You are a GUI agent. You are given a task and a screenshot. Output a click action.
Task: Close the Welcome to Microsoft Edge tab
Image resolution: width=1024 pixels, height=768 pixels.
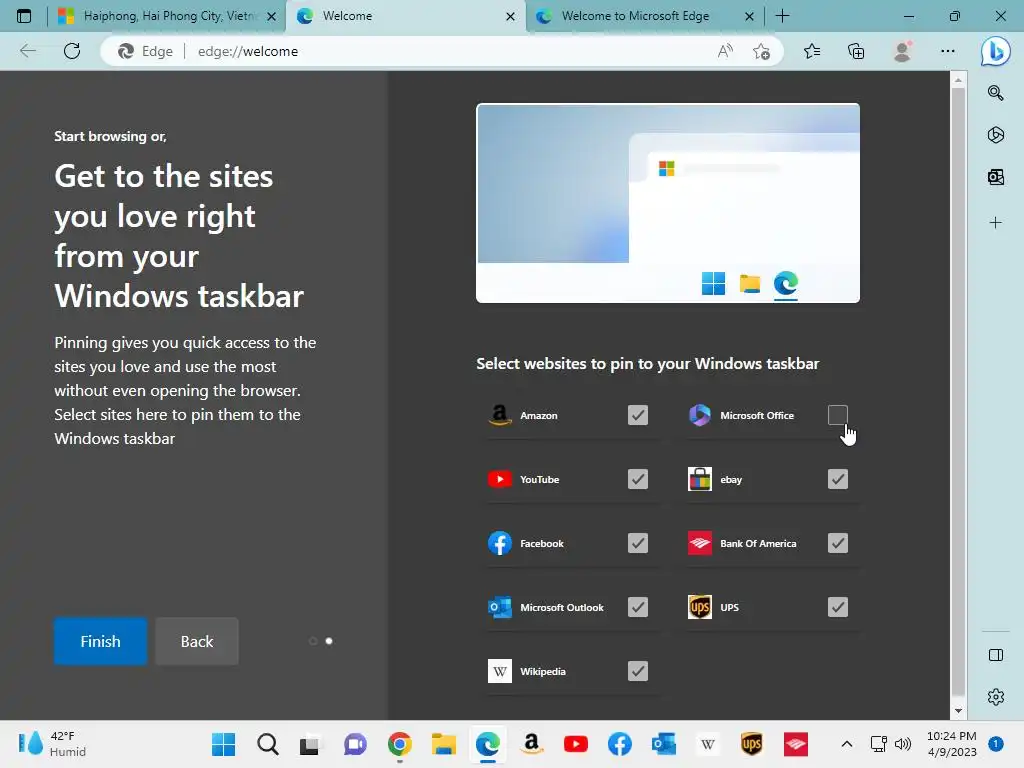coord(750,16)
